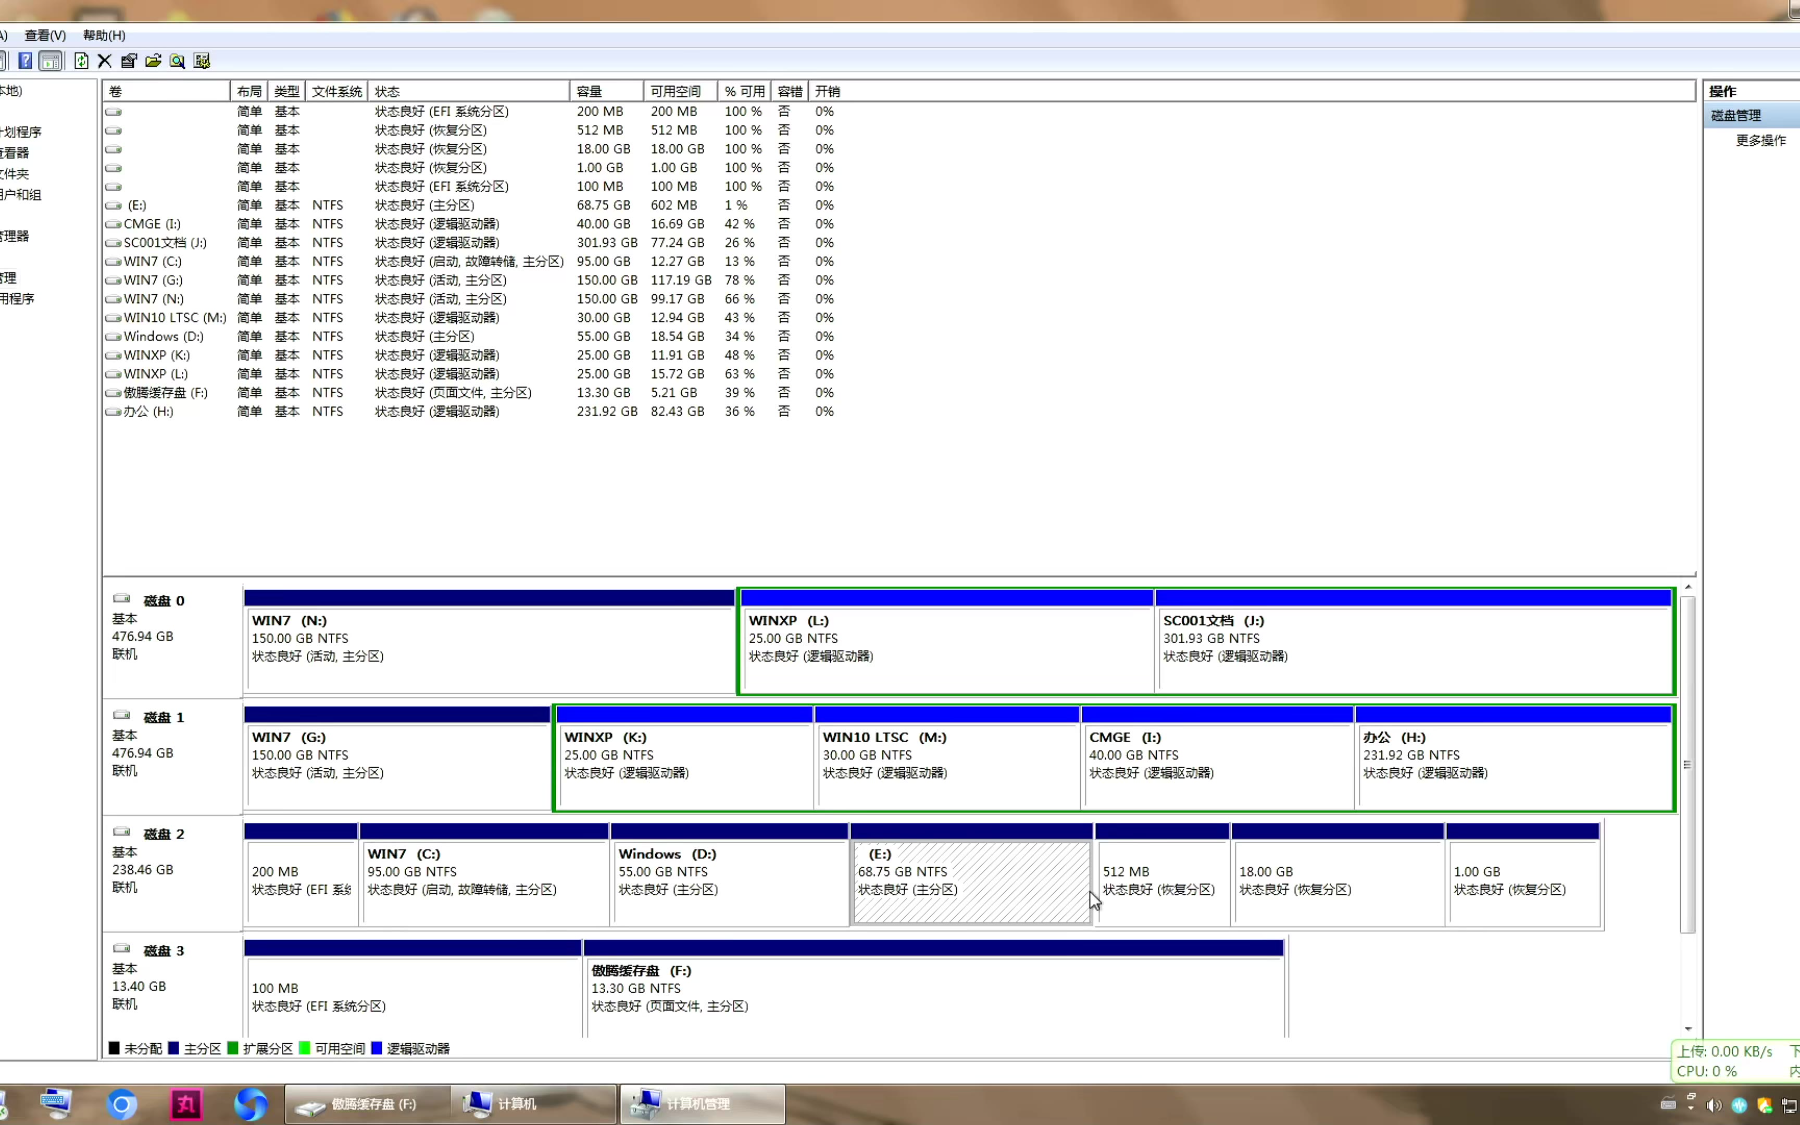The height and width of the screenshot is (1125, 1800).
Task: Click the Delete (X) toolbar icon
Action: [104, 61]
